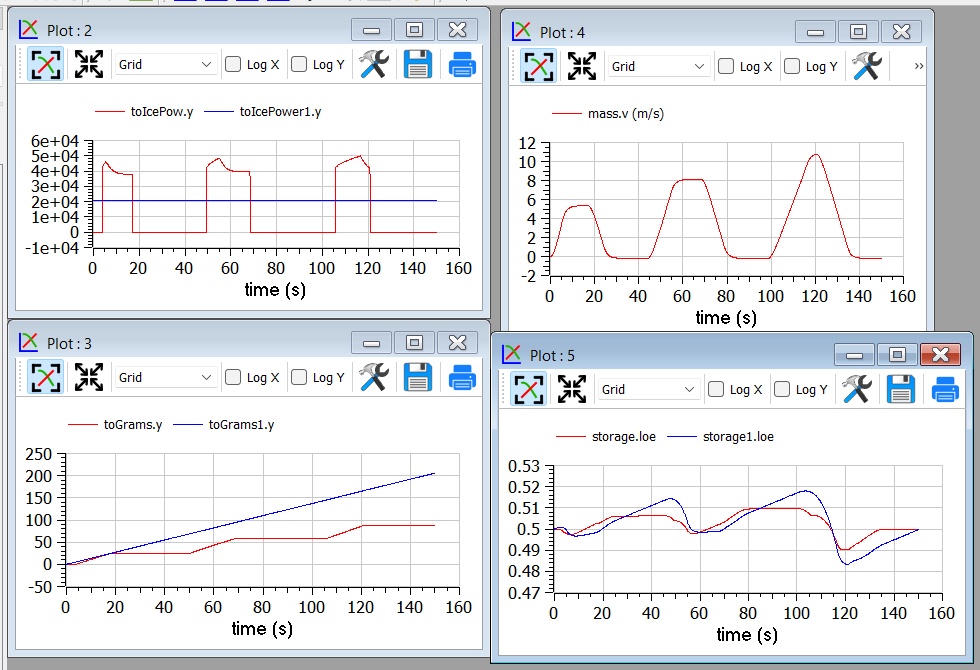Open the Grid dropdown in Plot 2
This screenshot has width=980, height=670.
point(165,65)
